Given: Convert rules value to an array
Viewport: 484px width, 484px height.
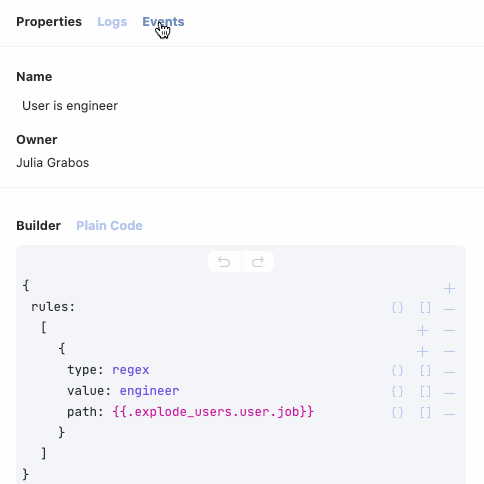Looking at the screenshot, I should 425,307.
